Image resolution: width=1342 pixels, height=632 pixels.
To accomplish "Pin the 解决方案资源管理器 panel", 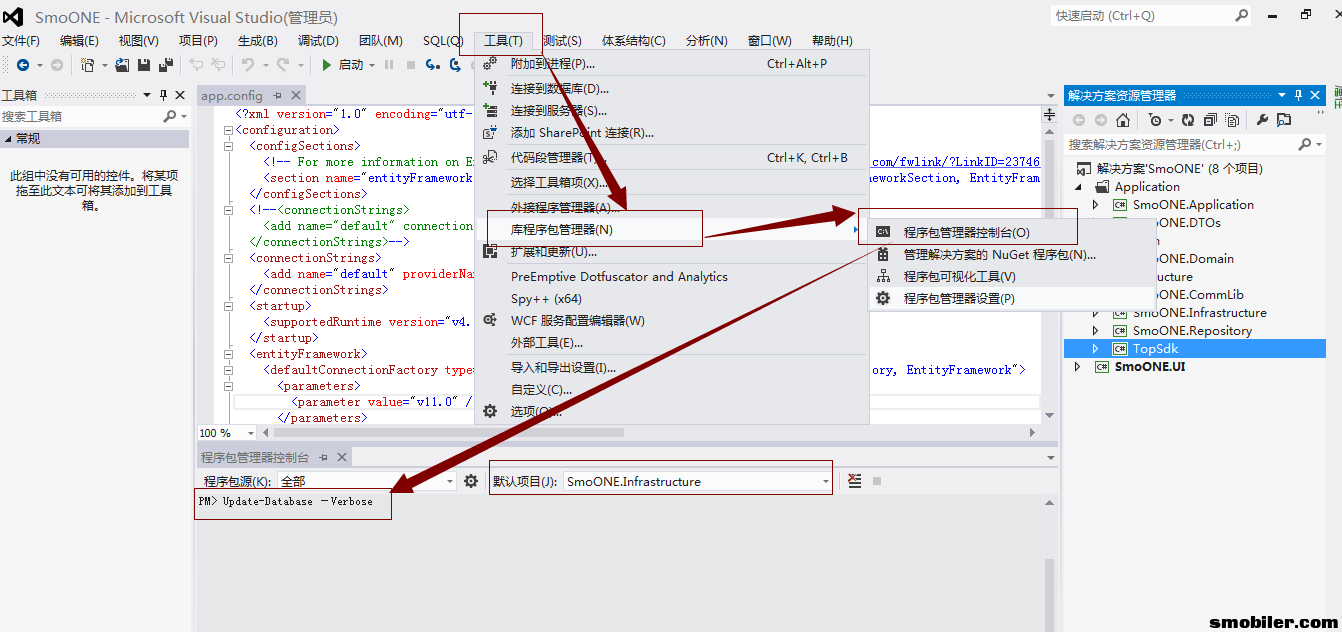I will click(1299, 95).
